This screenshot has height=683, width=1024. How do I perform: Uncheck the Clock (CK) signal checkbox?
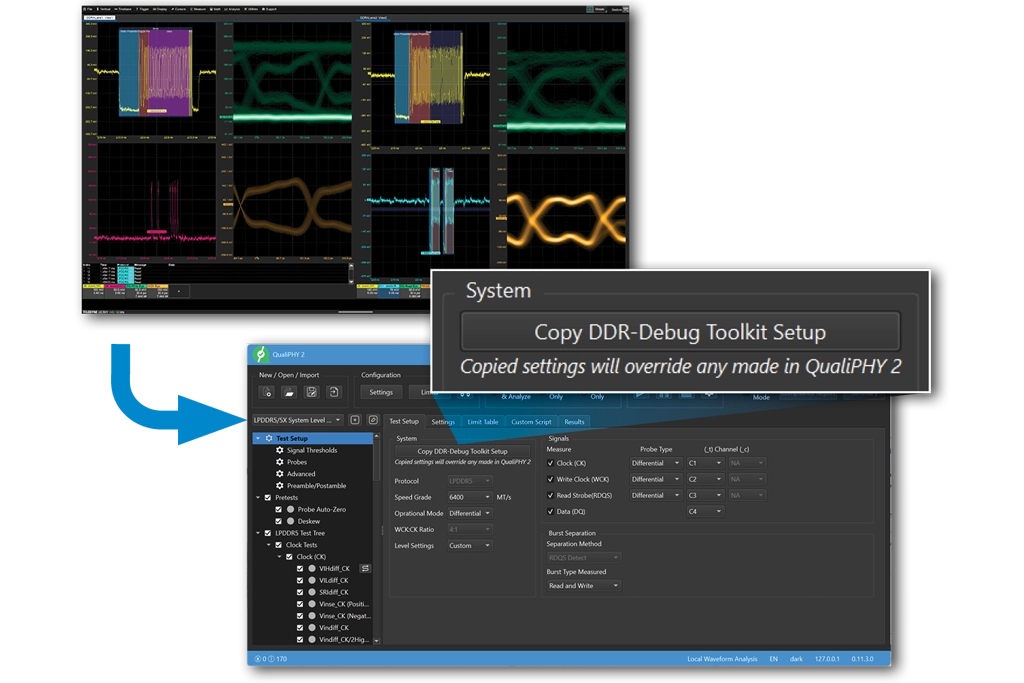click(551, 463)
